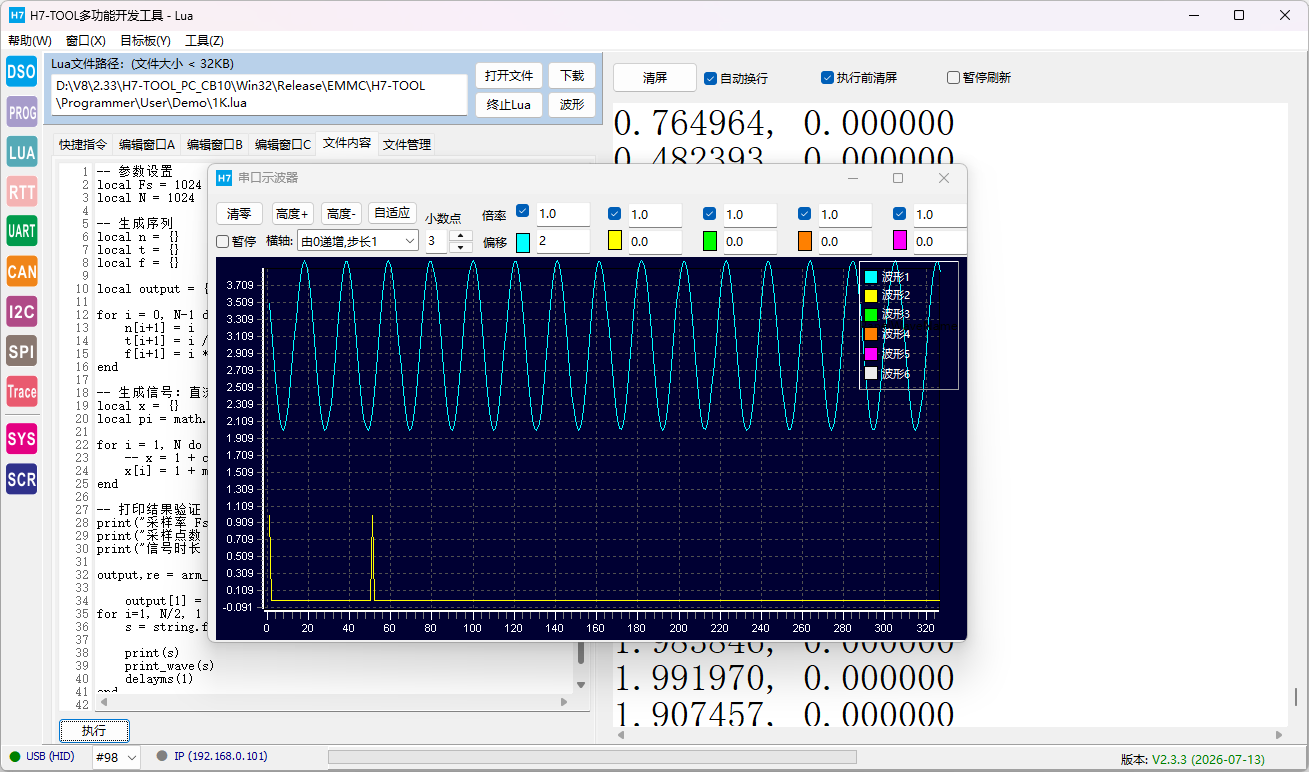Switch to the RTT sidebar icon

tap(21, 191)
